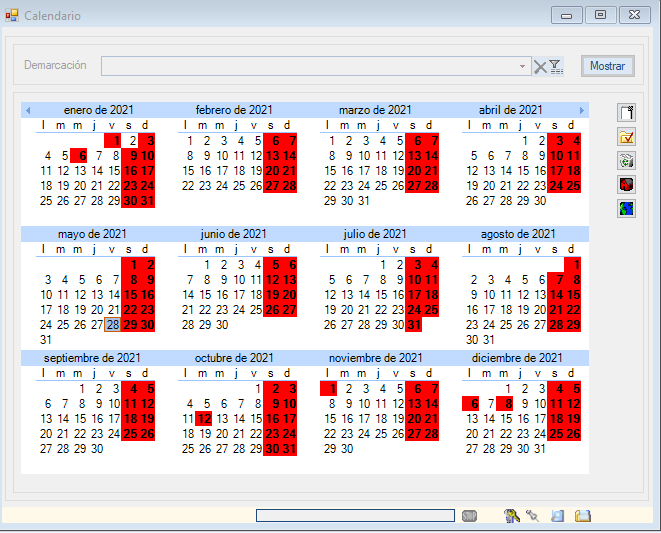This screenshot has width=661, height=533.
Task: Go to previous months using left arrow
Action: [28, 110]
